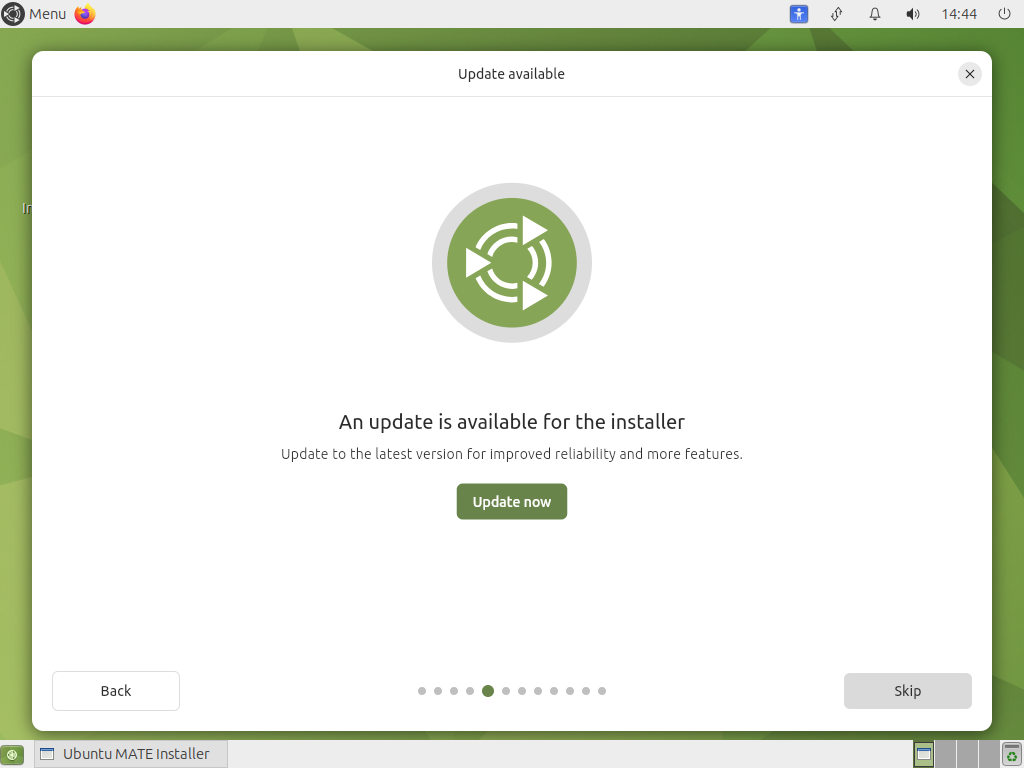Viewport: 1024px width, 768px height.
Task: Launch Firefox from the top panel
Action: pos(85,14)
